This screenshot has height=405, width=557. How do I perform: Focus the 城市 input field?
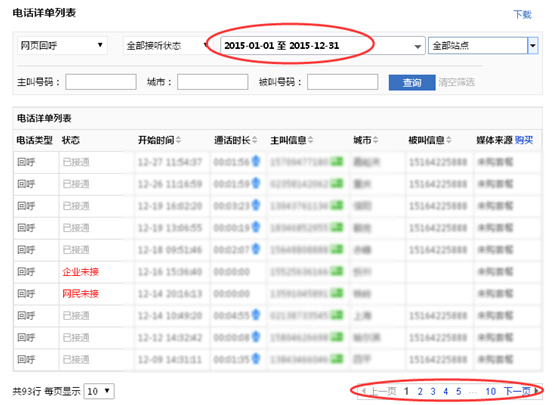point(212,82)
